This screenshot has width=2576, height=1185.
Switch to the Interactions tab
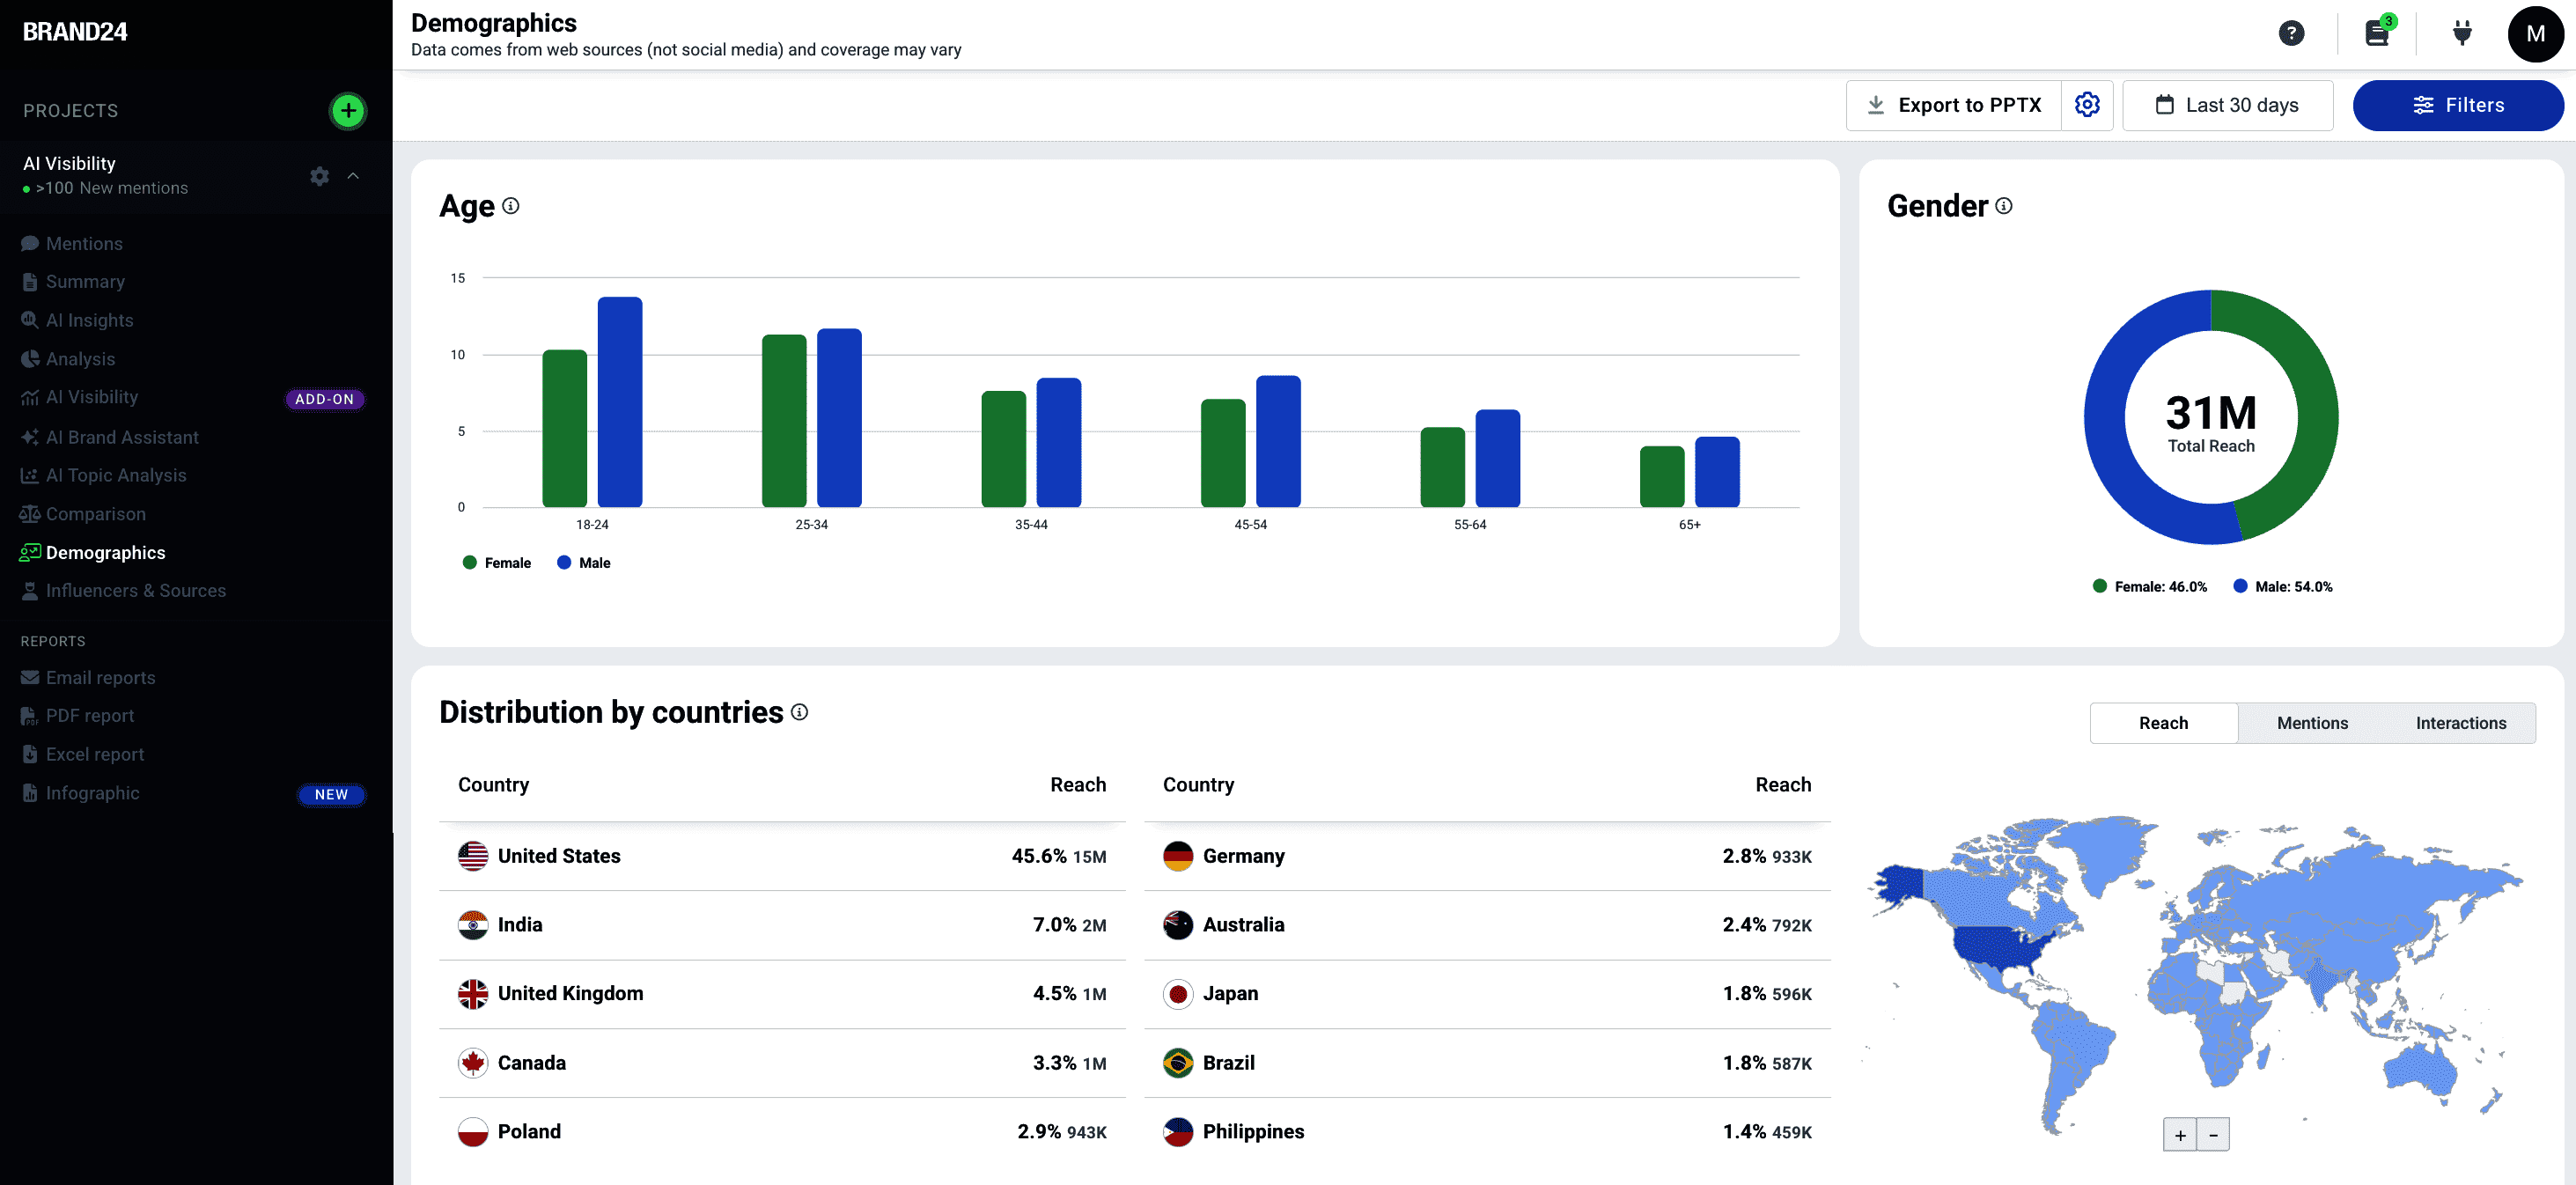pos(2461,723)
